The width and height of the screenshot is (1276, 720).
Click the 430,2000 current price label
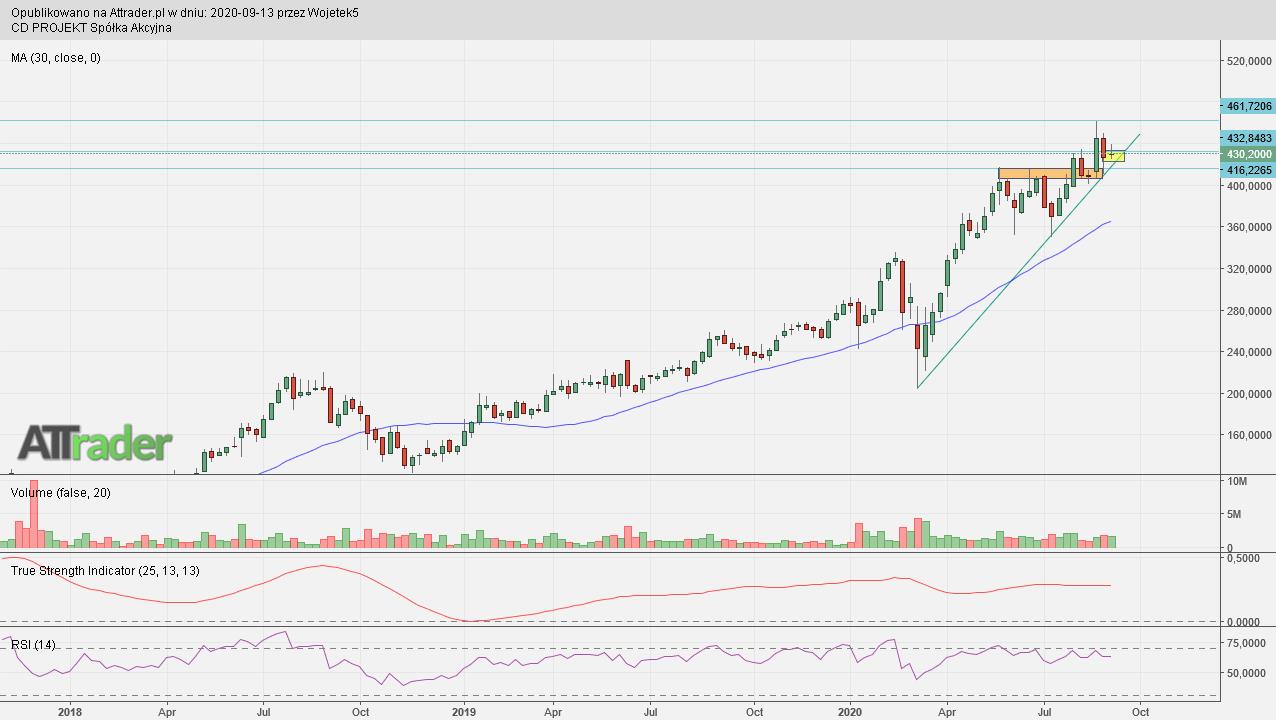1247,154
